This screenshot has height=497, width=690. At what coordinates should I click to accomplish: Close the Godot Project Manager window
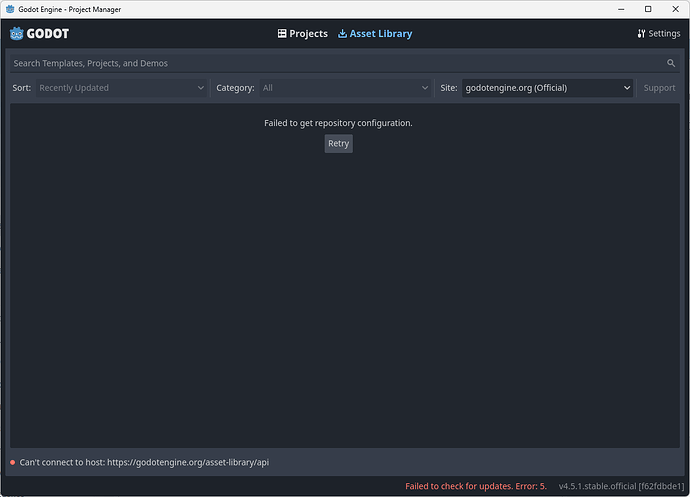pos(675,9)
